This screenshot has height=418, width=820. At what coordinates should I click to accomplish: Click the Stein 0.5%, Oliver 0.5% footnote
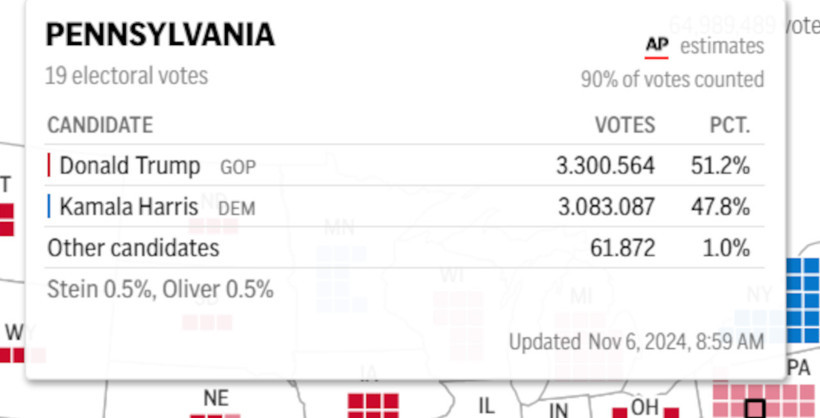160,289
